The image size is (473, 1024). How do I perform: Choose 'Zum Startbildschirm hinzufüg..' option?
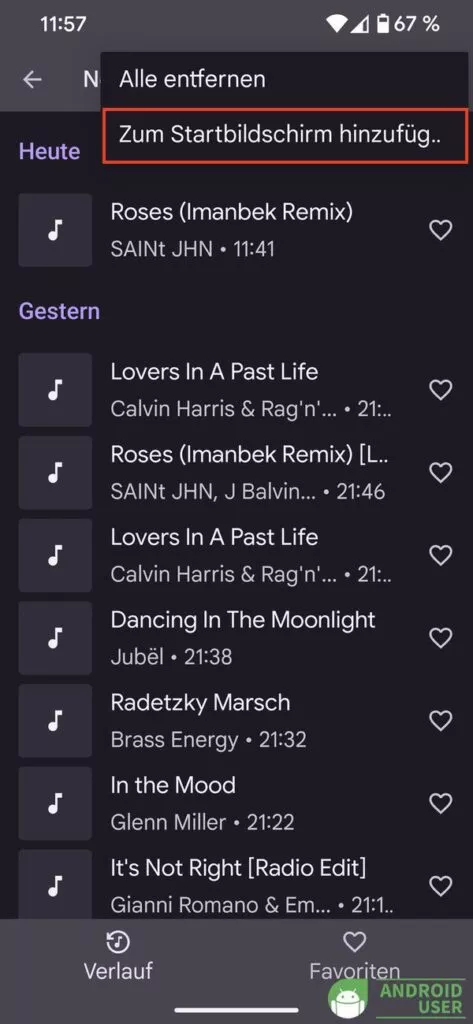[285, 136]
